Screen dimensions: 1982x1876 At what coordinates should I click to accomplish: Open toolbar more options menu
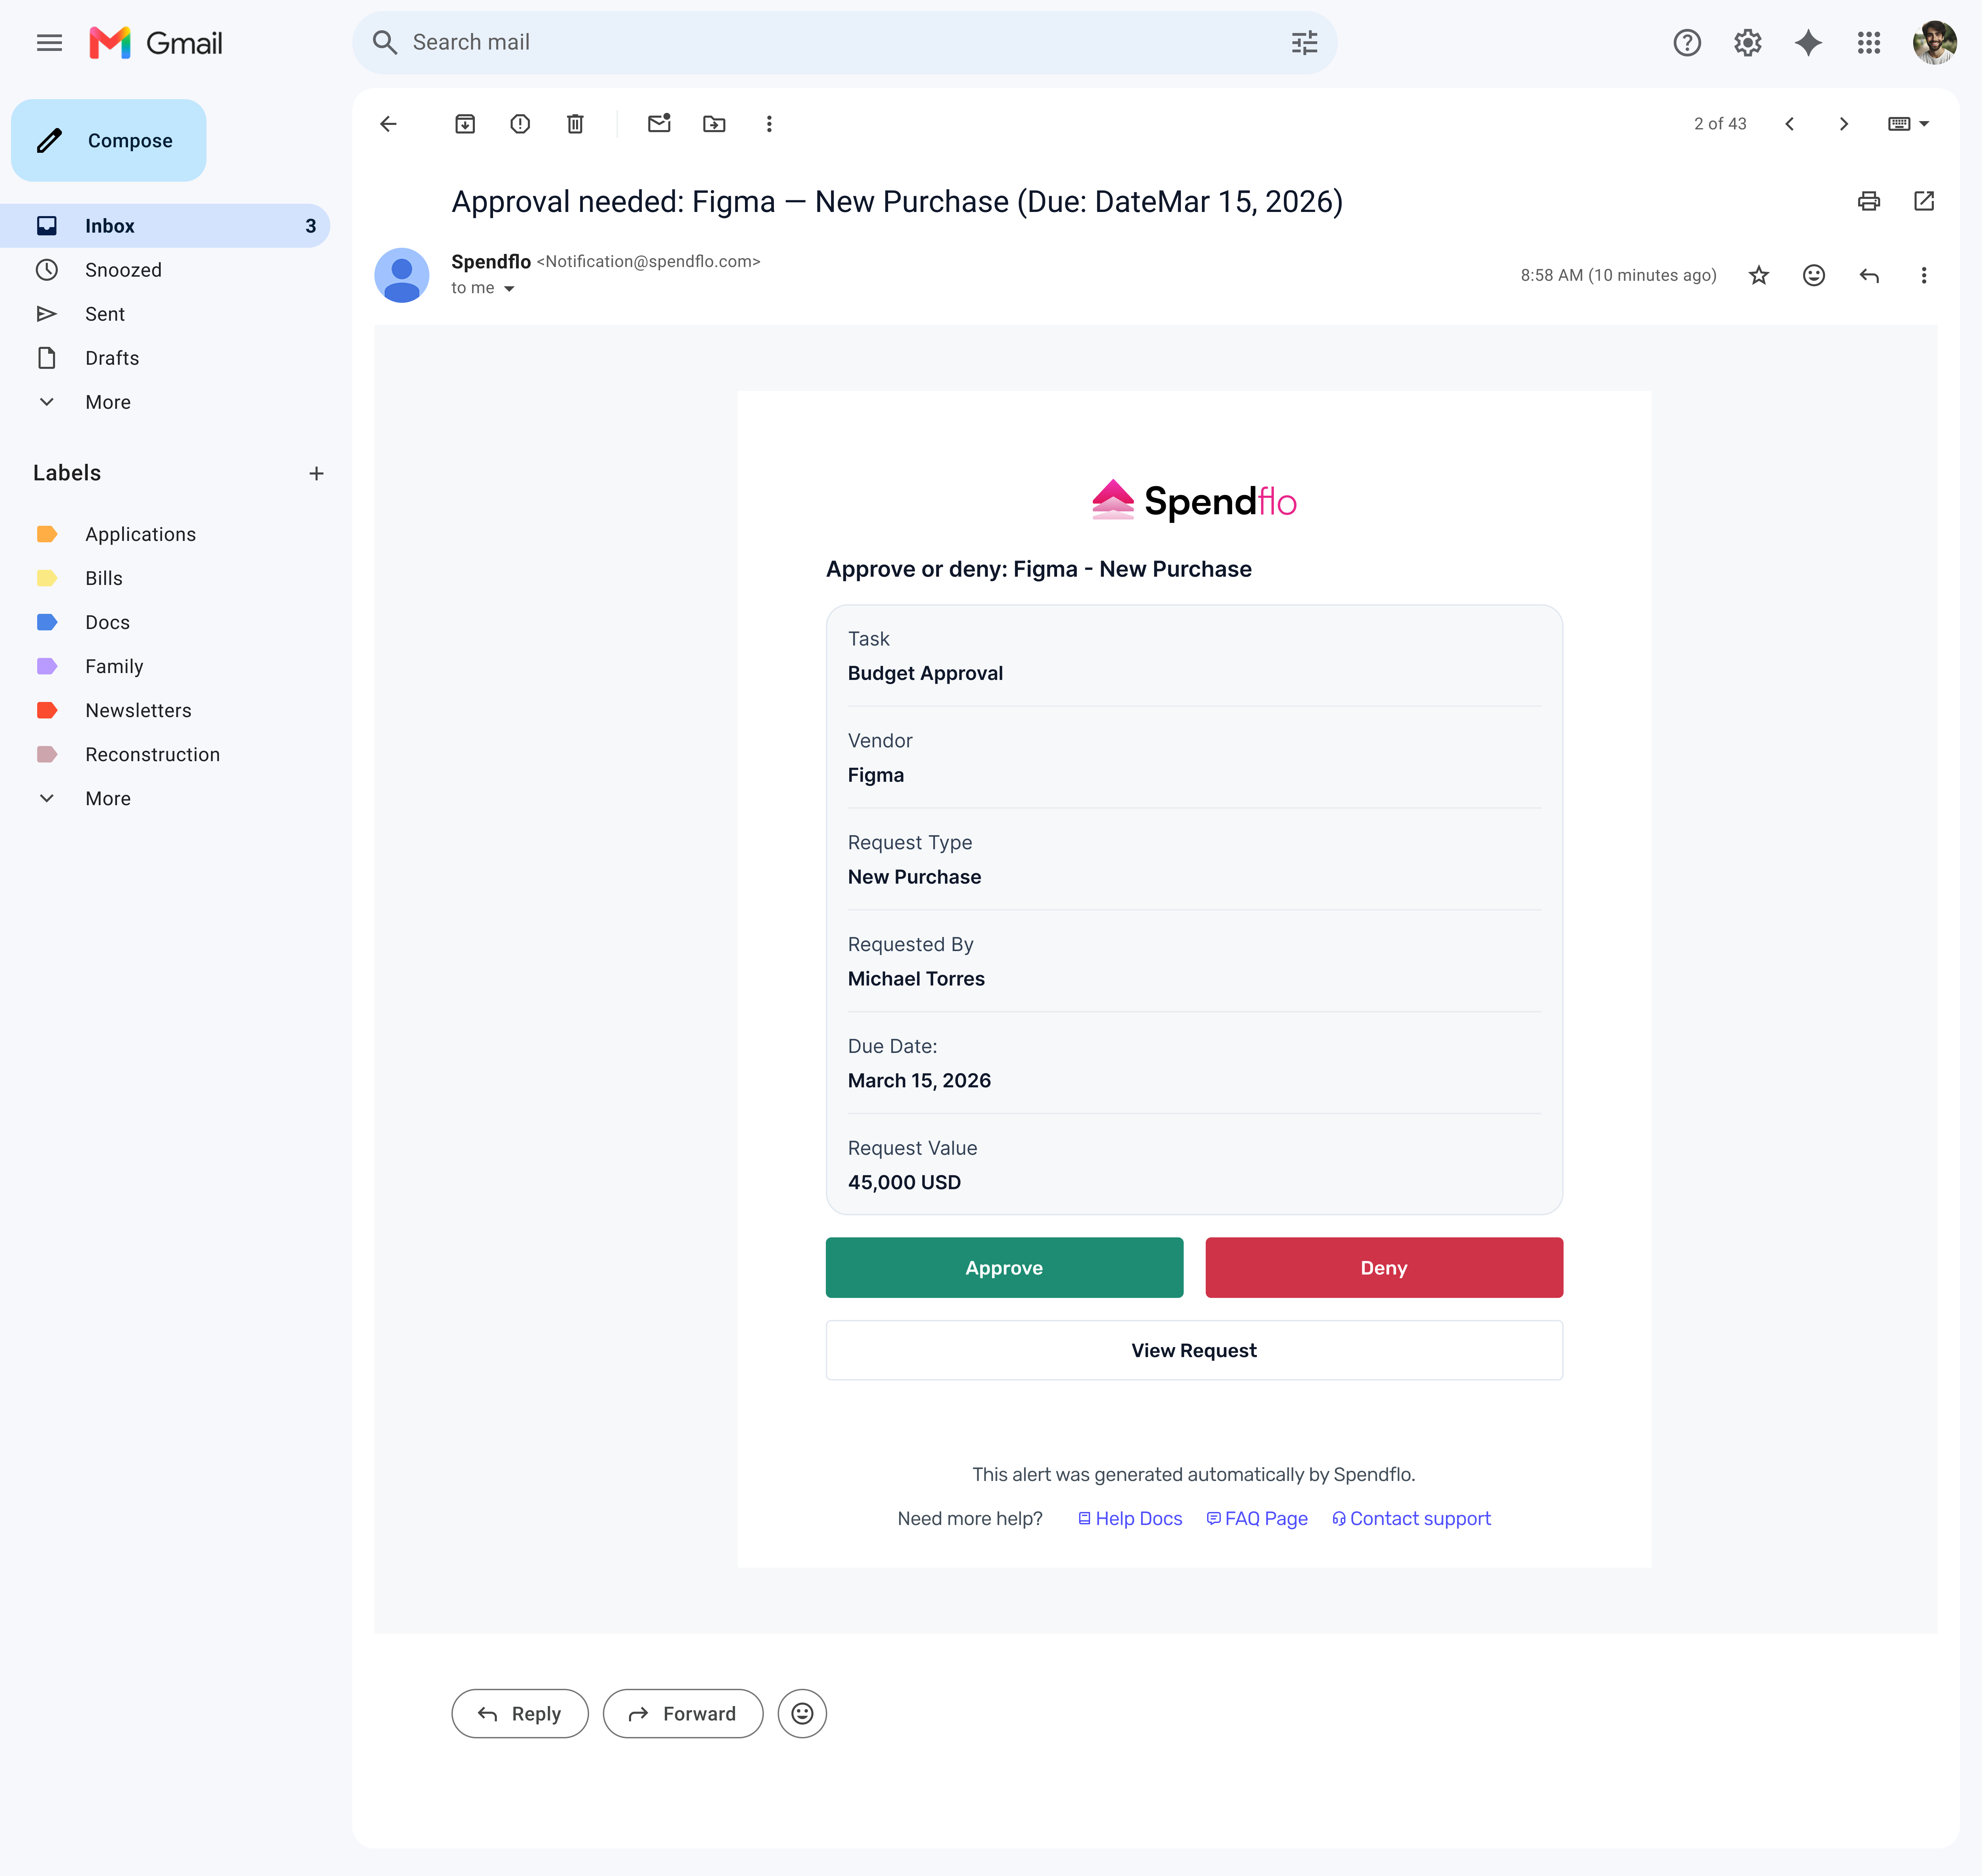(x=769, y=124)
